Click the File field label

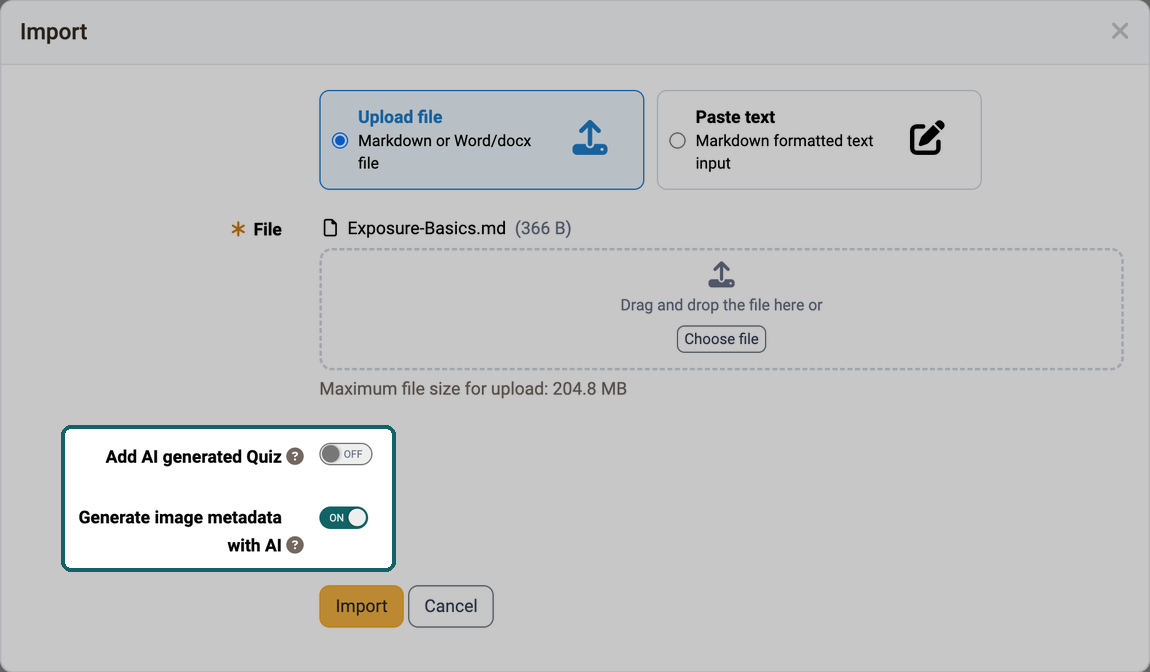click(268, 230)
